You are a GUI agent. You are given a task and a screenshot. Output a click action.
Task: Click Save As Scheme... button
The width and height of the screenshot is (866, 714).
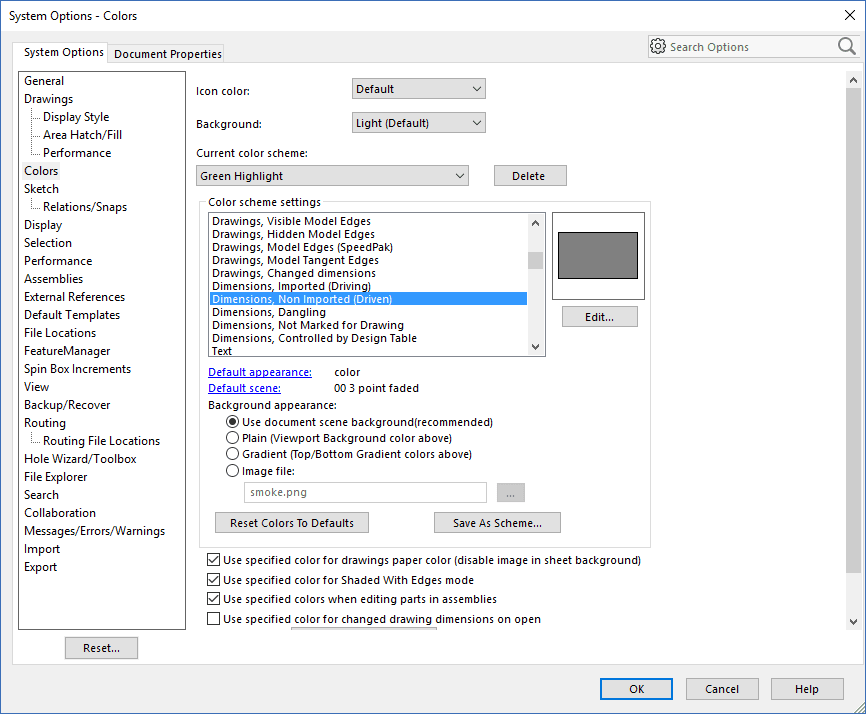pyautogui.click(x=497, y=523)
